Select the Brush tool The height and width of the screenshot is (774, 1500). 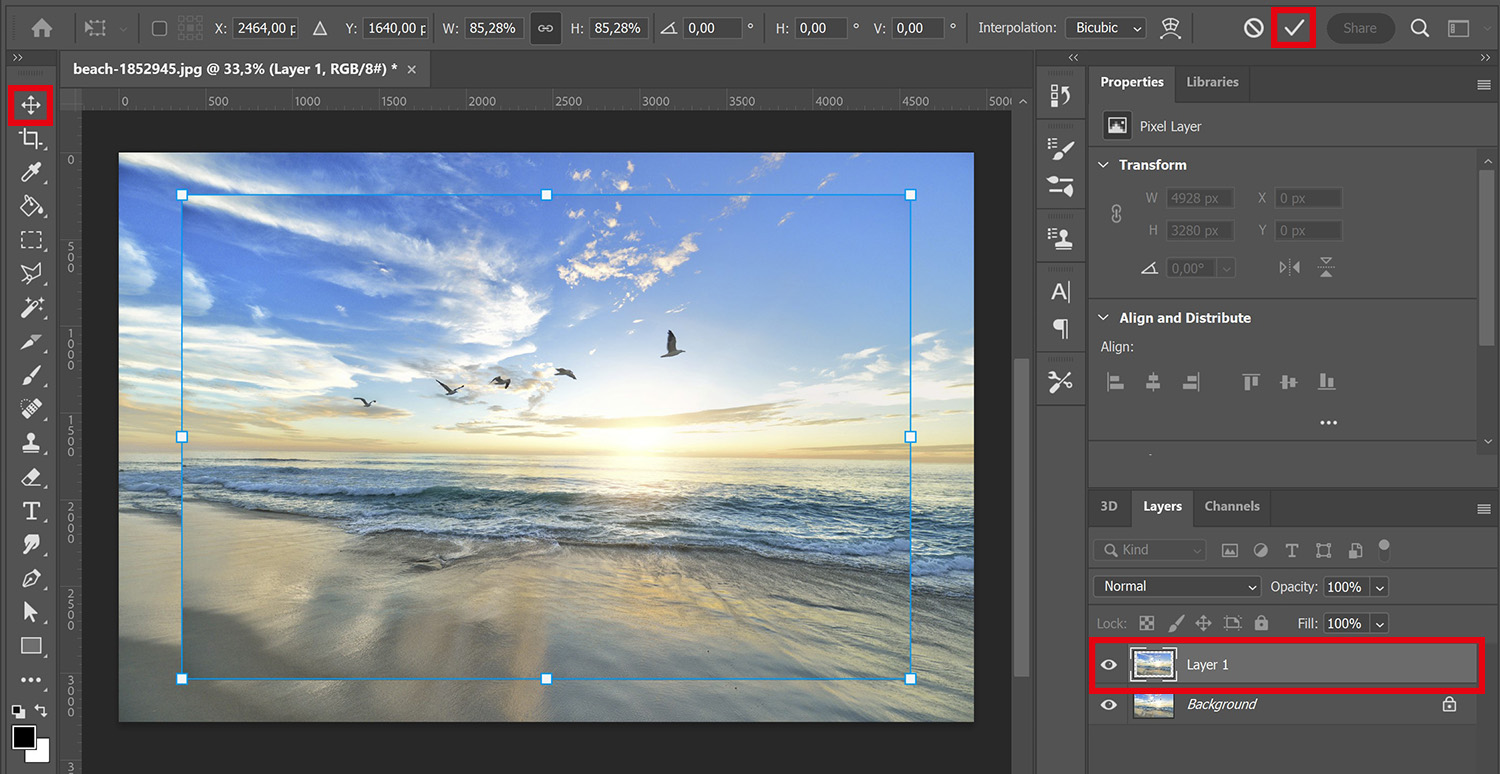coord(31,375)
